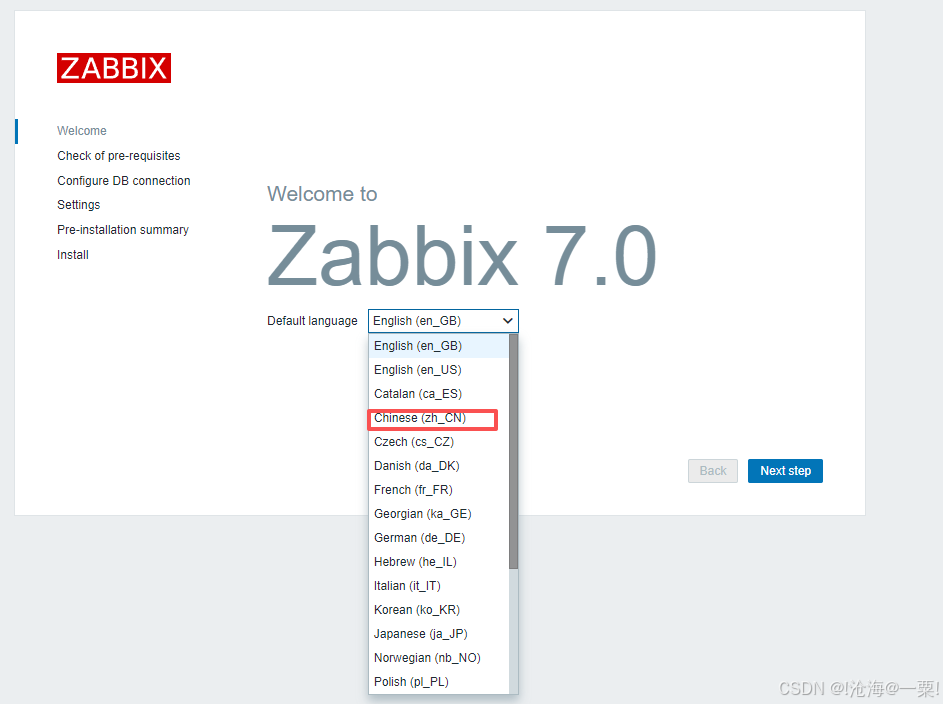Pick French (fr_FR) from the list

[439, 491]
